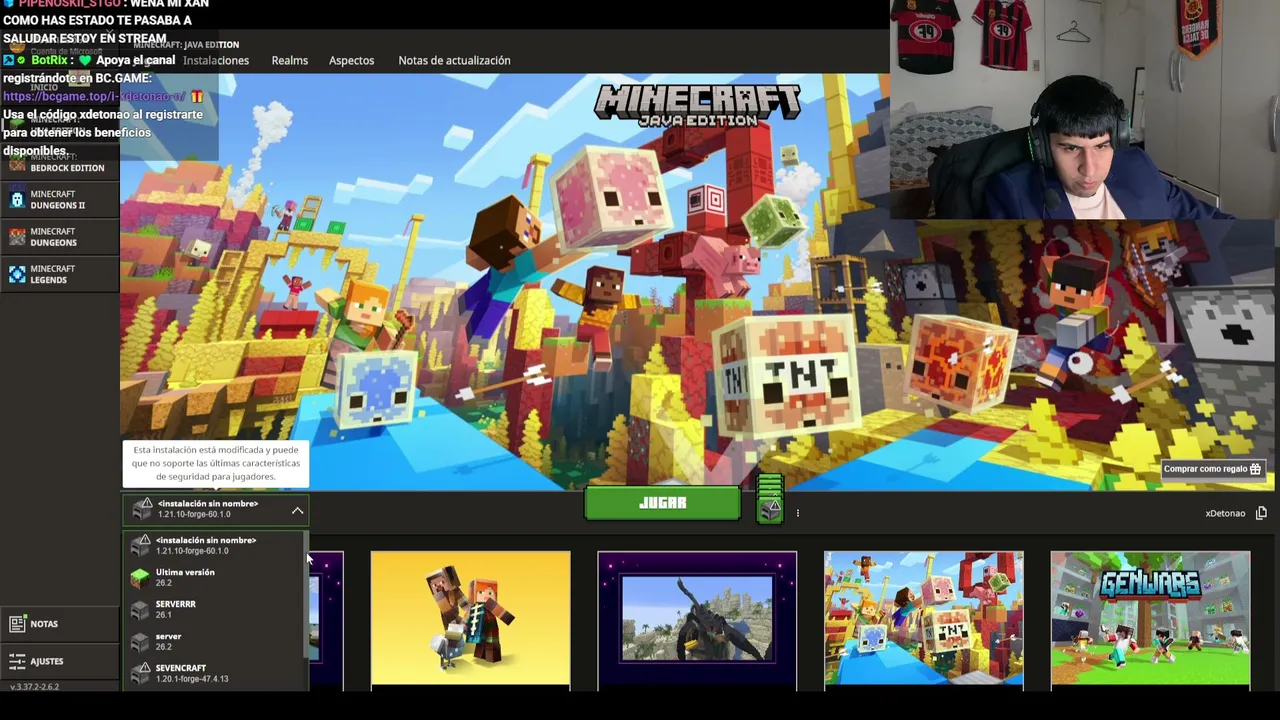The image size is (1280, 720).
Task: Click the green JUGAR button
Action: pos(662,503)
